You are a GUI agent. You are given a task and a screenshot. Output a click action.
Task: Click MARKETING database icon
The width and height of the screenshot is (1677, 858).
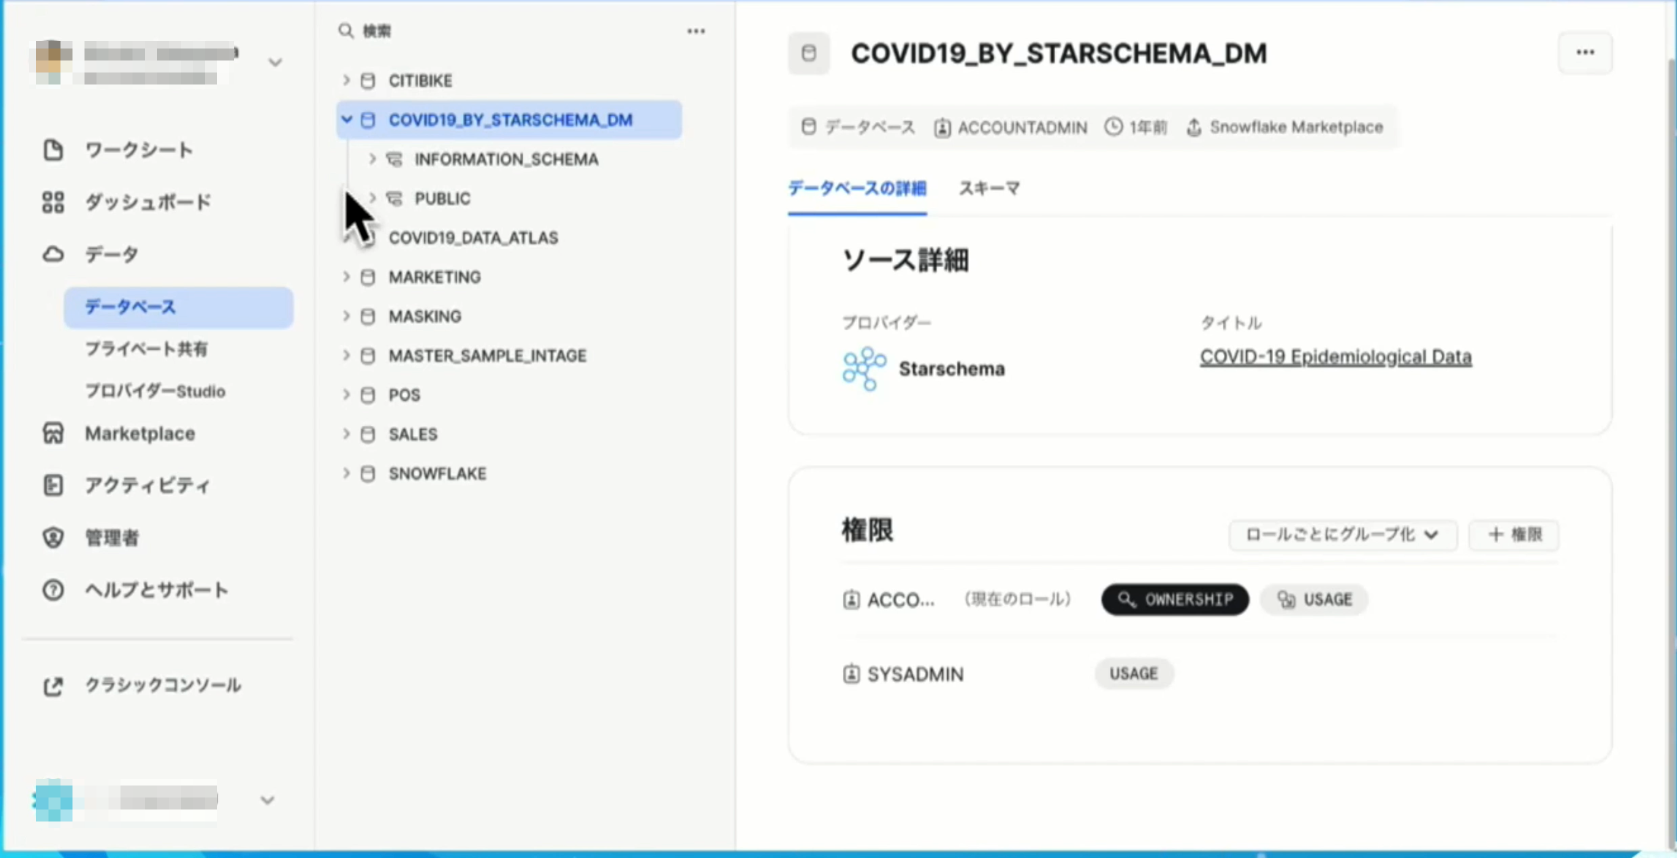[368, 277]
